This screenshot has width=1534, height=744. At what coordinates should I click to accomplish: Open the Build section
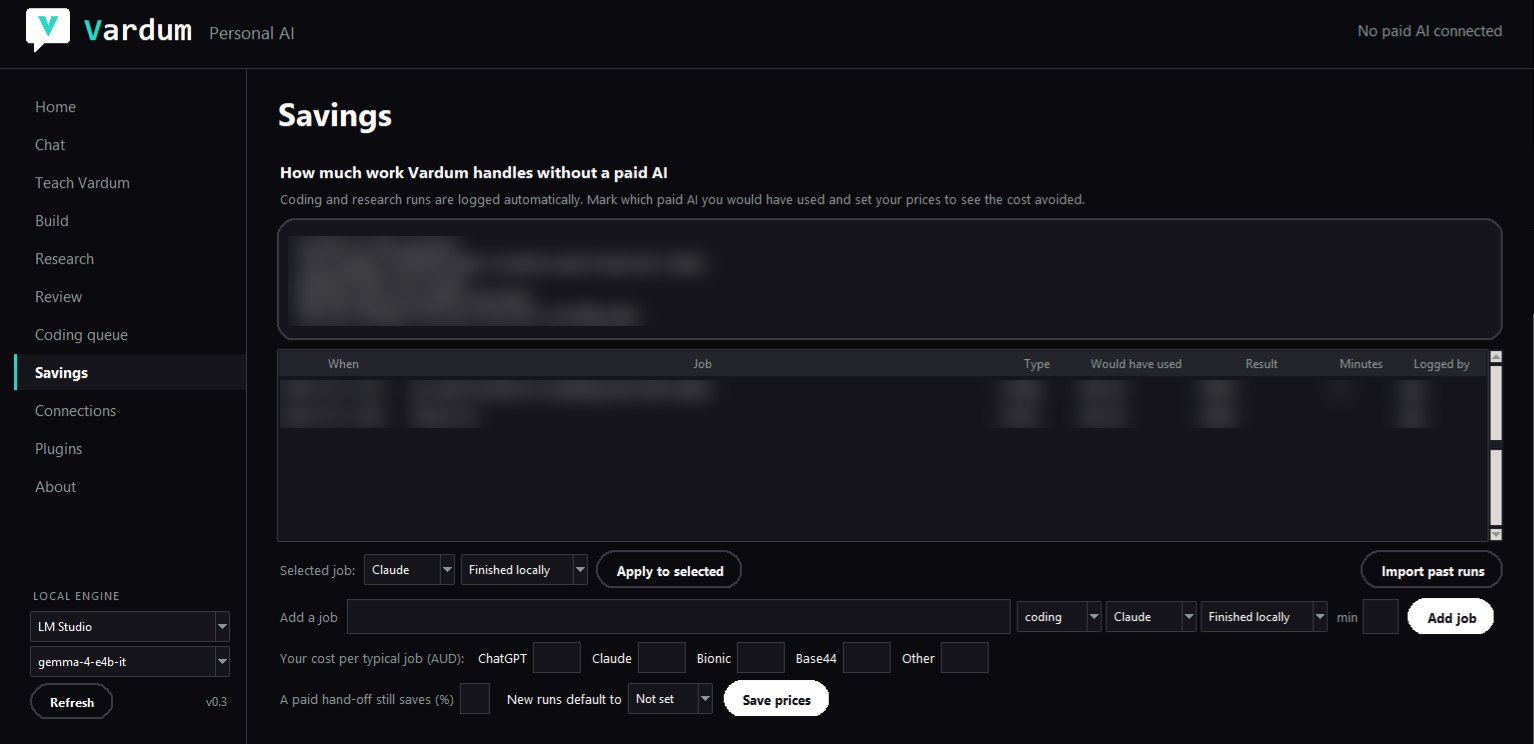point(52,221)
